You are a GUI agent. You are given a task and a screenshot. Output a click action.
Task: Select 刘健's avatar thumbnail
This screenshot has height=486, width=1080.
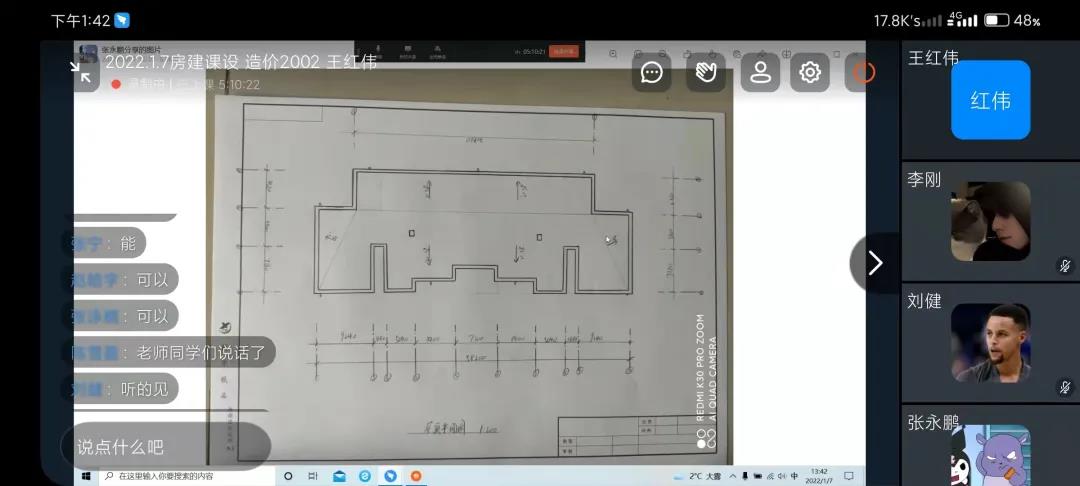click(990, 343)
